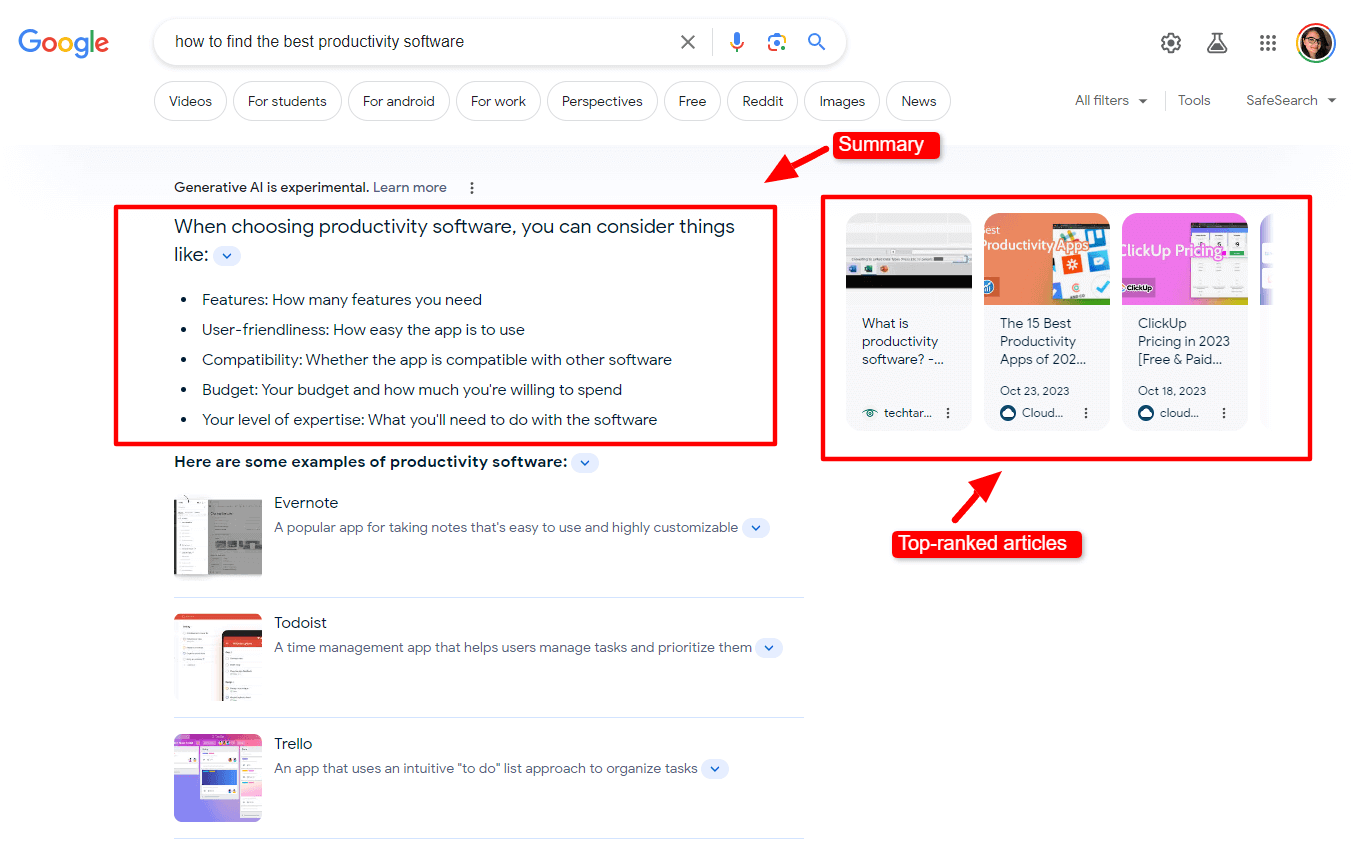This screenshot has height=845, width=1357.
Task: Click the Trello screenshot thumbnail
Action: pos(218,778)
